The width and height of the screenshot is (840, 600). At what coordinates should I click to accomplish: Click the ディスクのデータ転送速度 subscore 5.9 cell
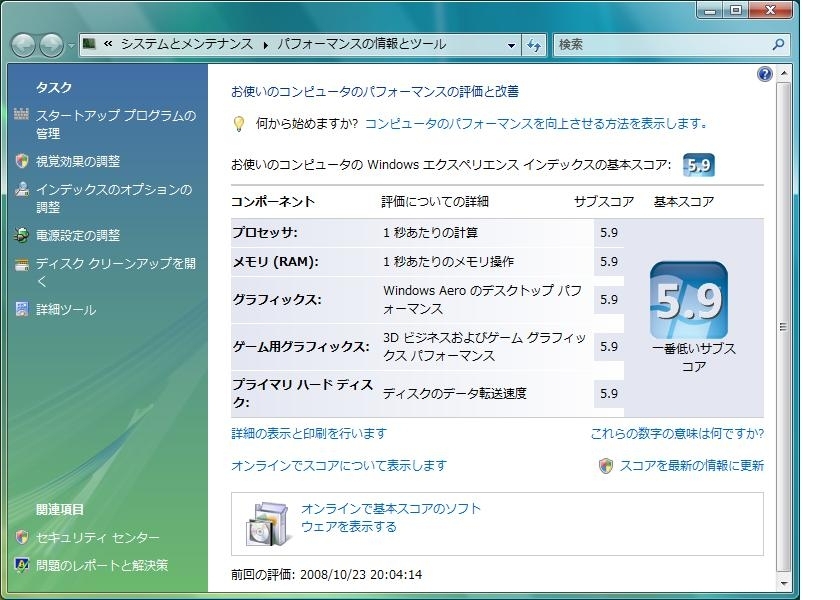point(609,393)
